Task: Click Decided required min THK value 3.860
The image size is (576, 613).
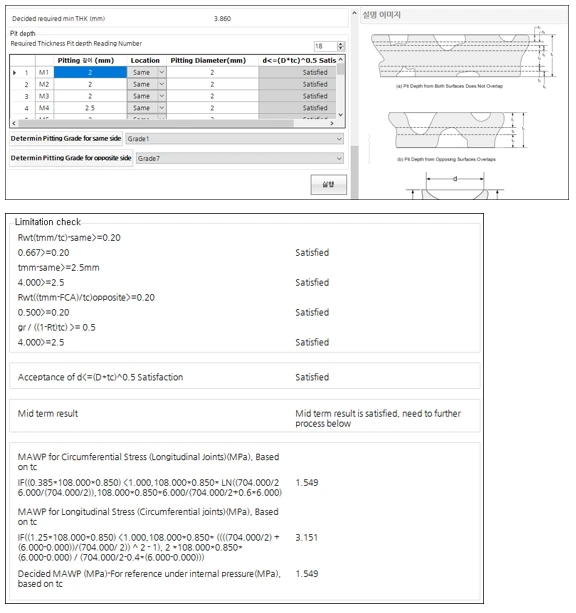Action: (222, 18)
